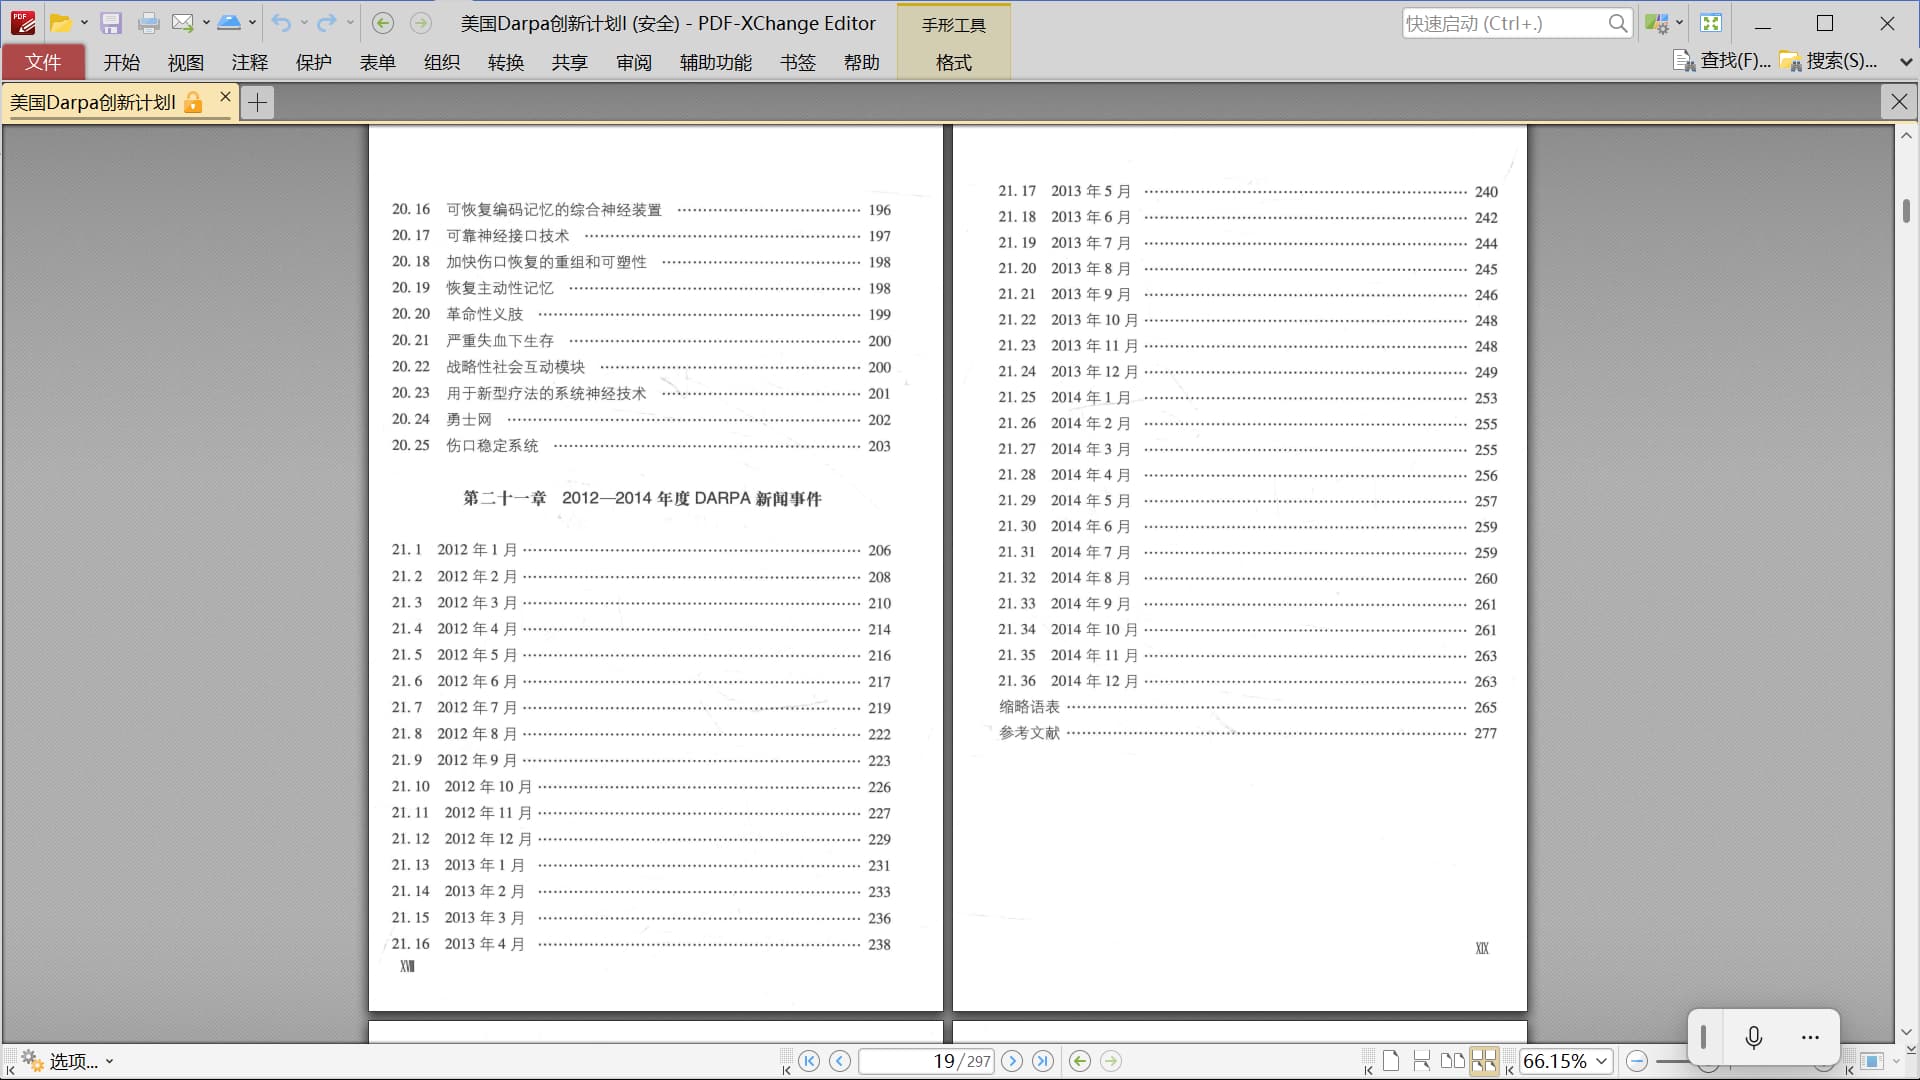Click the Scan document icon
Image resolution: width=1920 pixels, height=1080 pixels.
pyautogui.click(x=229, y=23)
